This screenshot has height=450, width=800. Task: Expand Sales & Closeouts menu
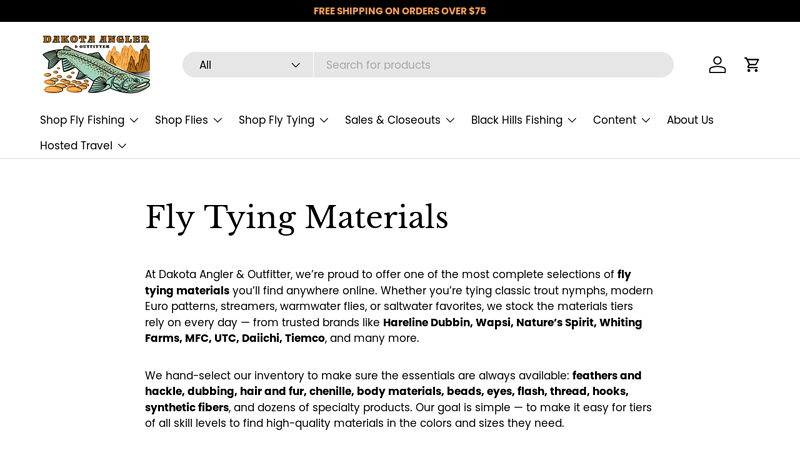[399, 120]
